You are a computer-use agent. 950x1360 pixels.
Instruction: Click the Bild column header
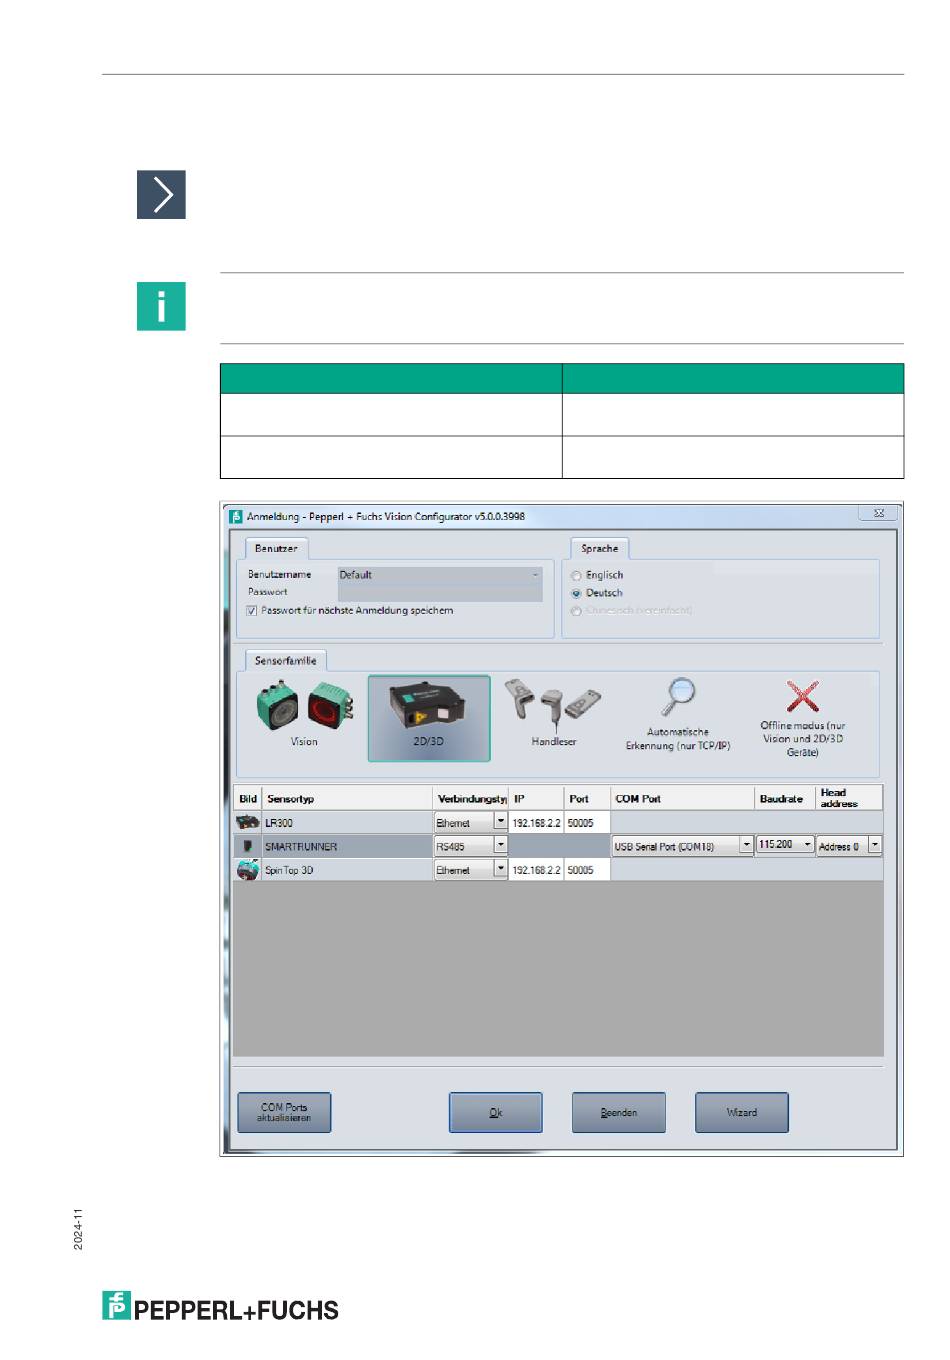(x=248, y=798)
